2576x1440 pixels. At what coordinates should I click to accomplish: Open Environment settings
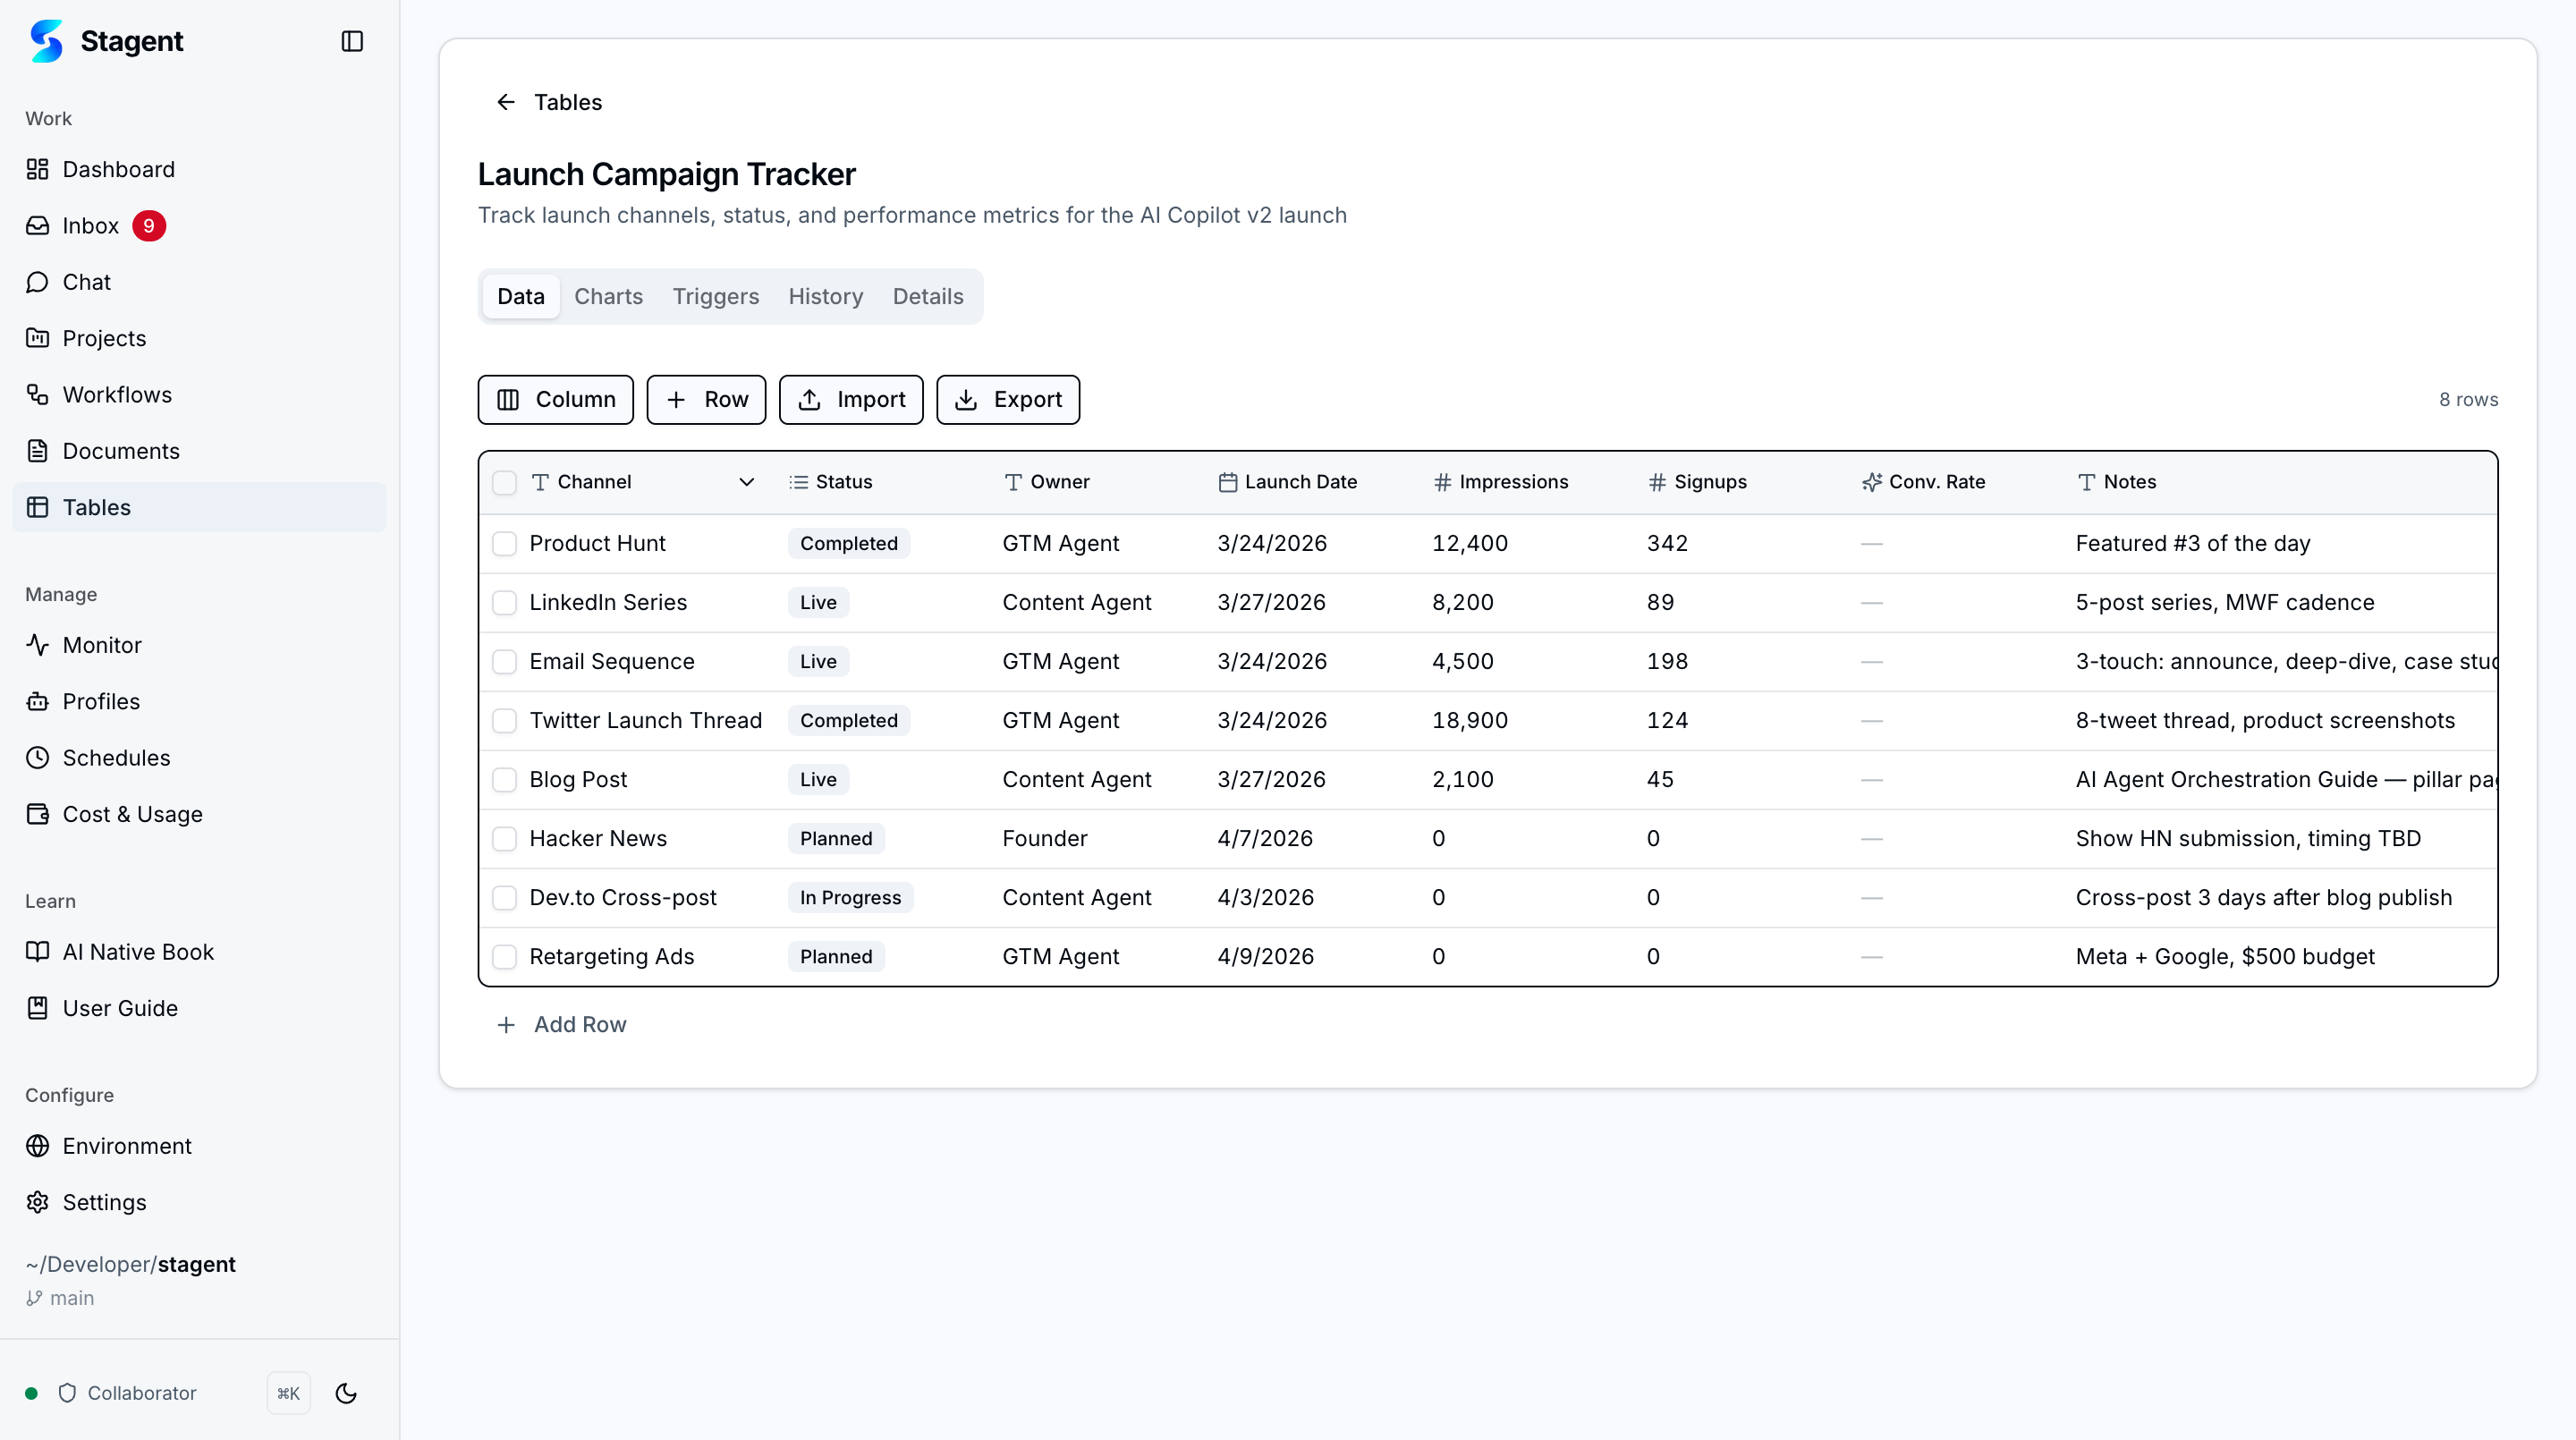pyautogui.click(x=126, y=1145)
